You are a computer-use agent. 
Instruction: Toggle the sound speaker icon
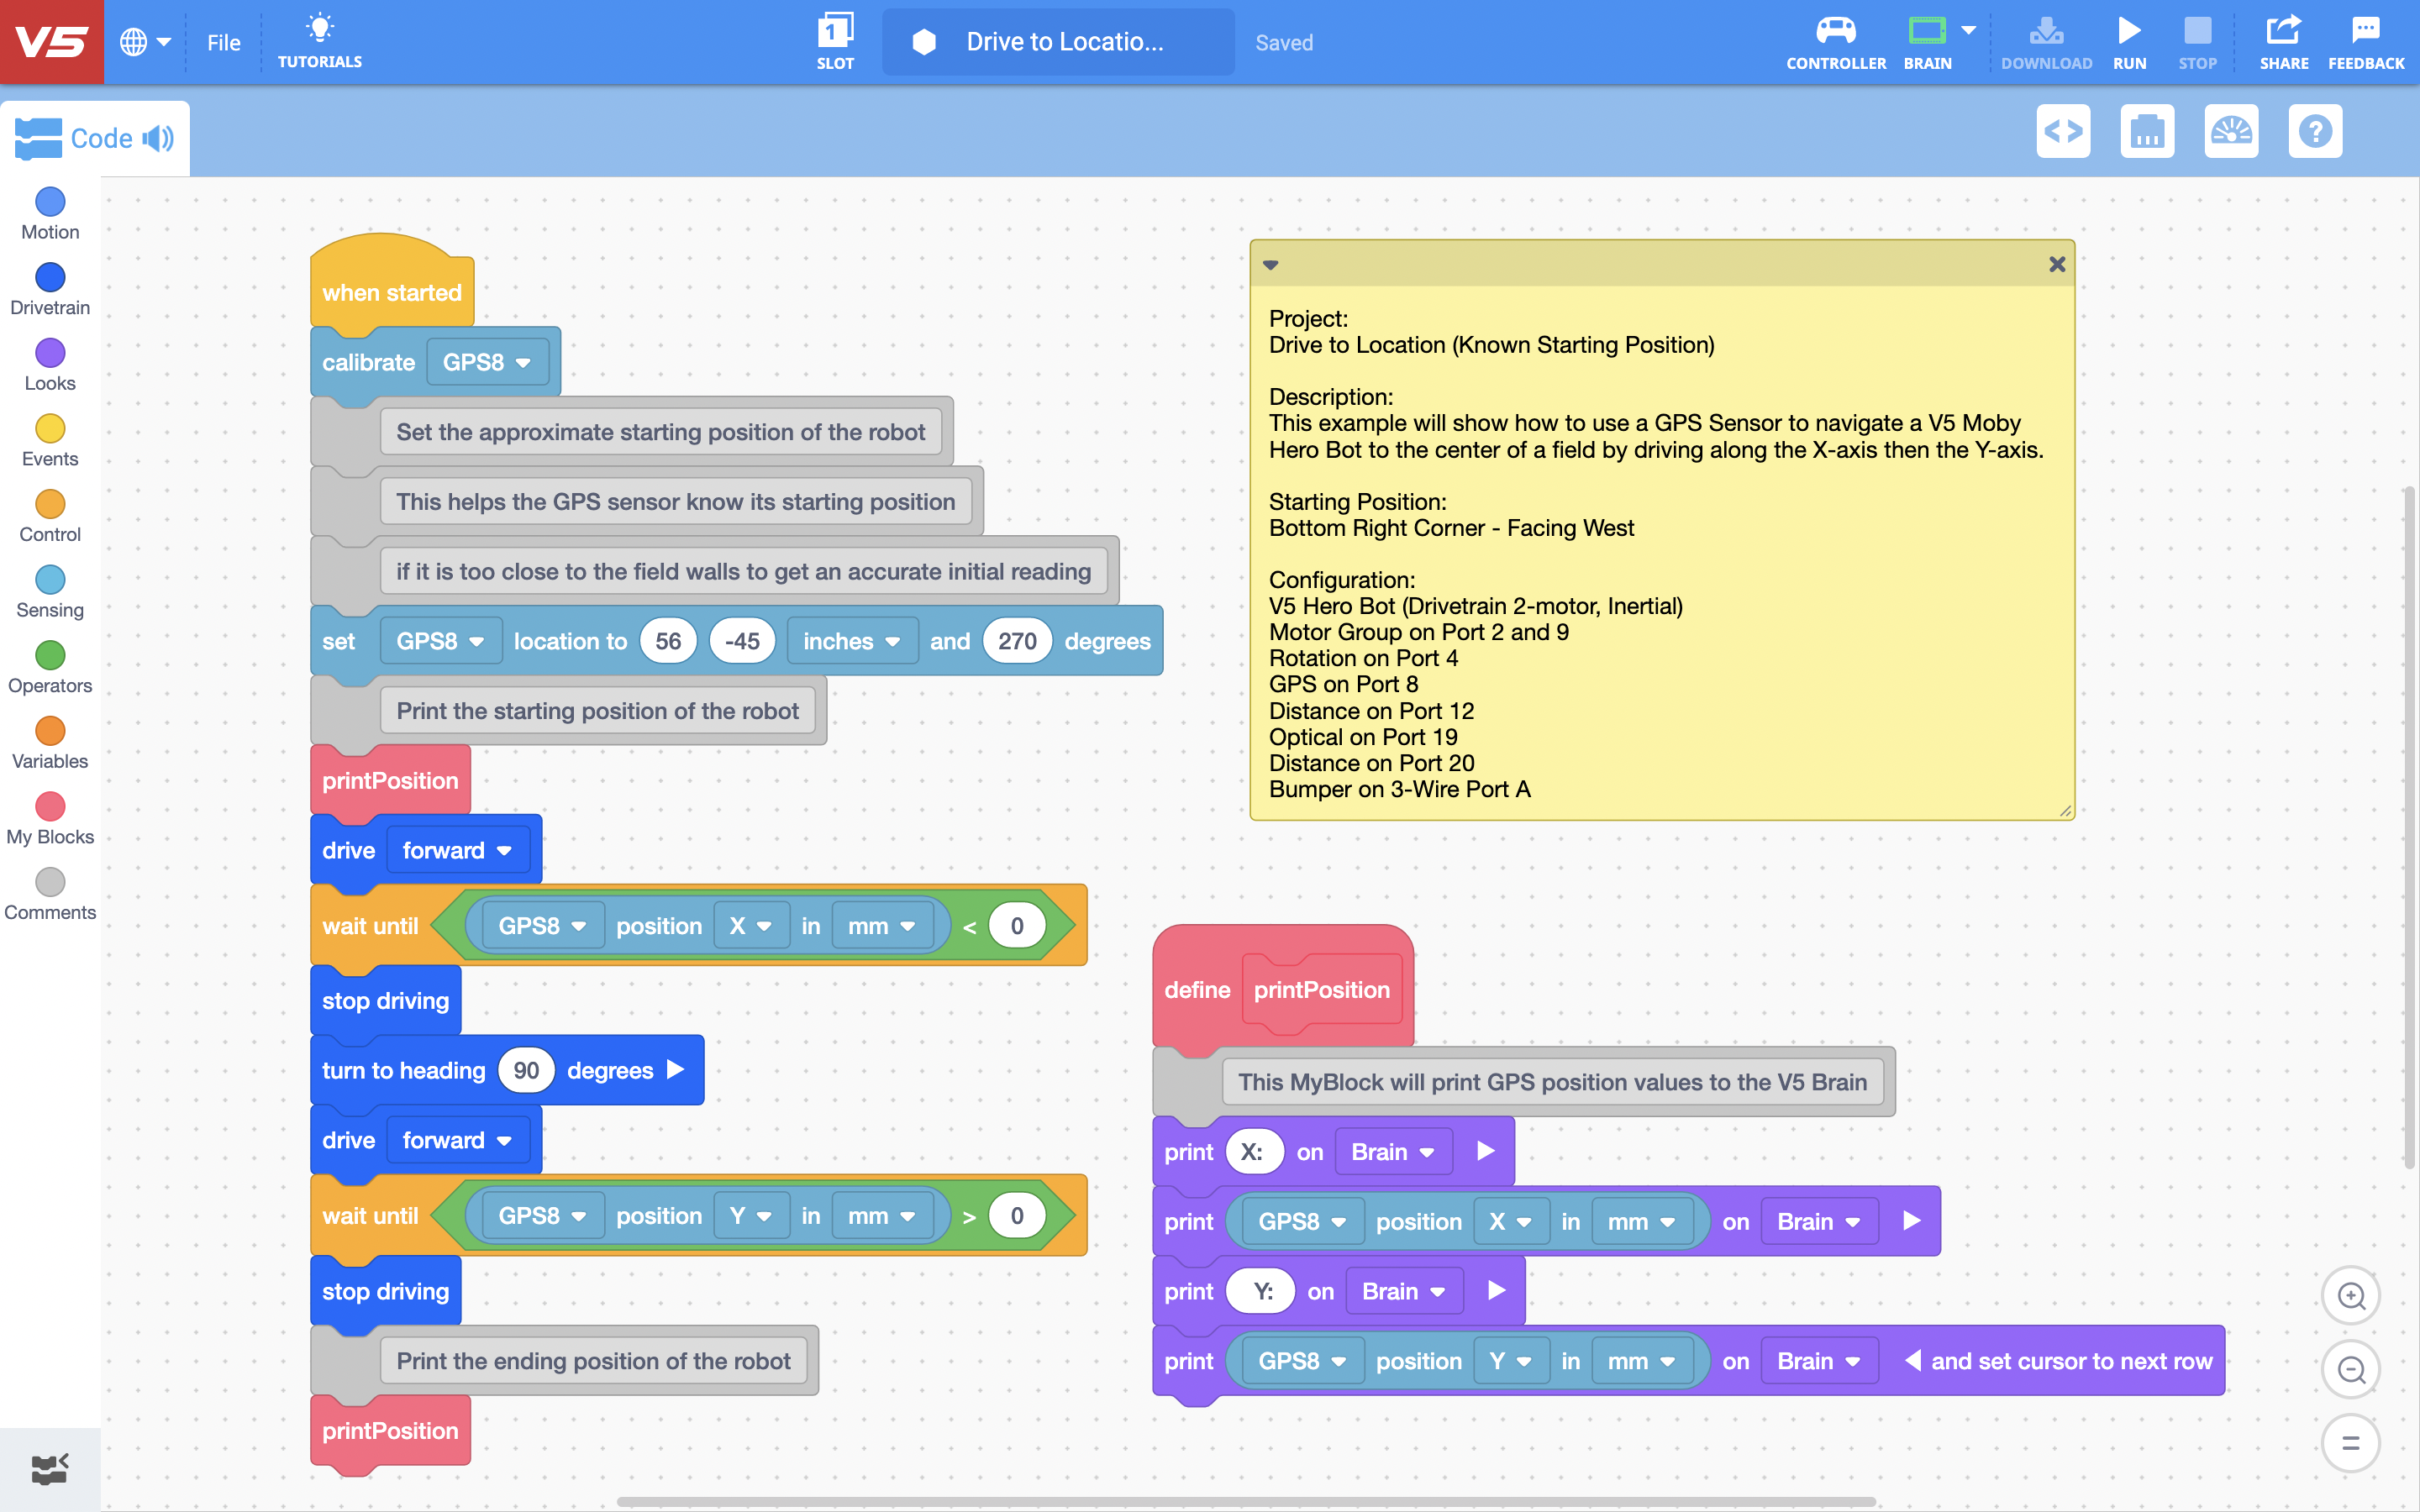pyautogui.click(x=158, y=138)
